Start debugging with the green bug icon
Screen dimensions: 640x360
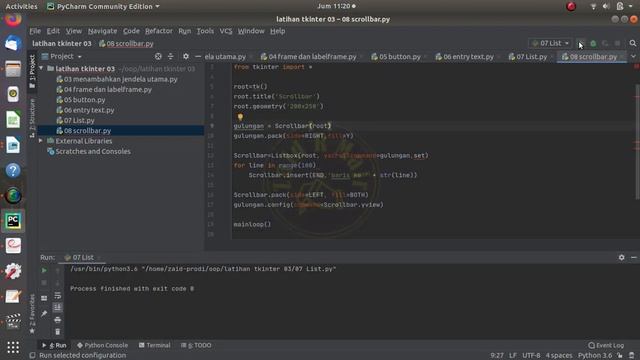593,43
